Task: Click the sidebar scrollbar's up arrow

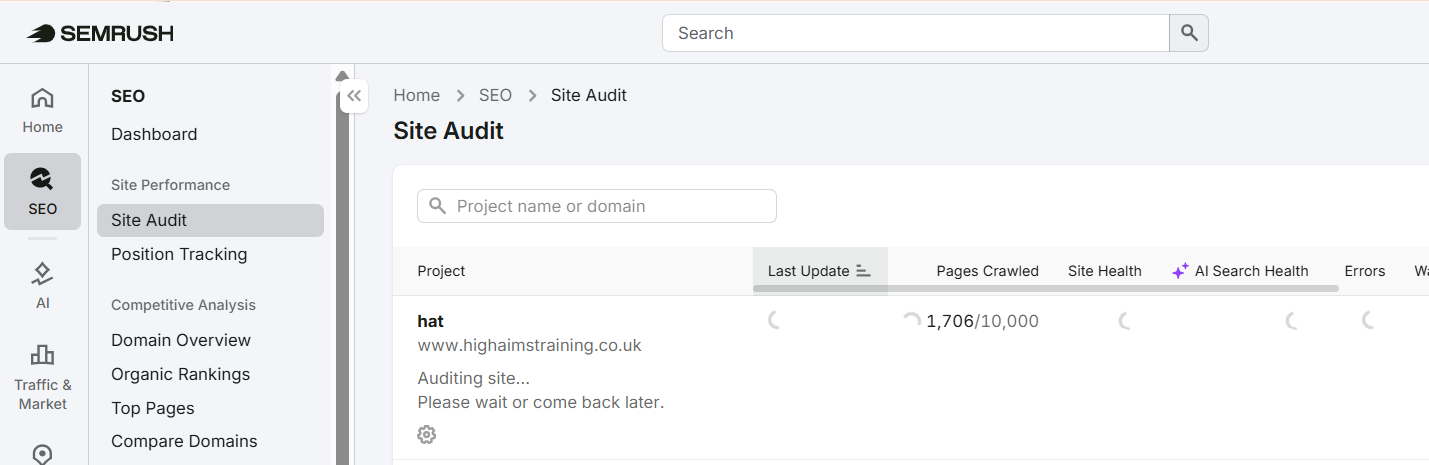Action: (x=342, y=75)
